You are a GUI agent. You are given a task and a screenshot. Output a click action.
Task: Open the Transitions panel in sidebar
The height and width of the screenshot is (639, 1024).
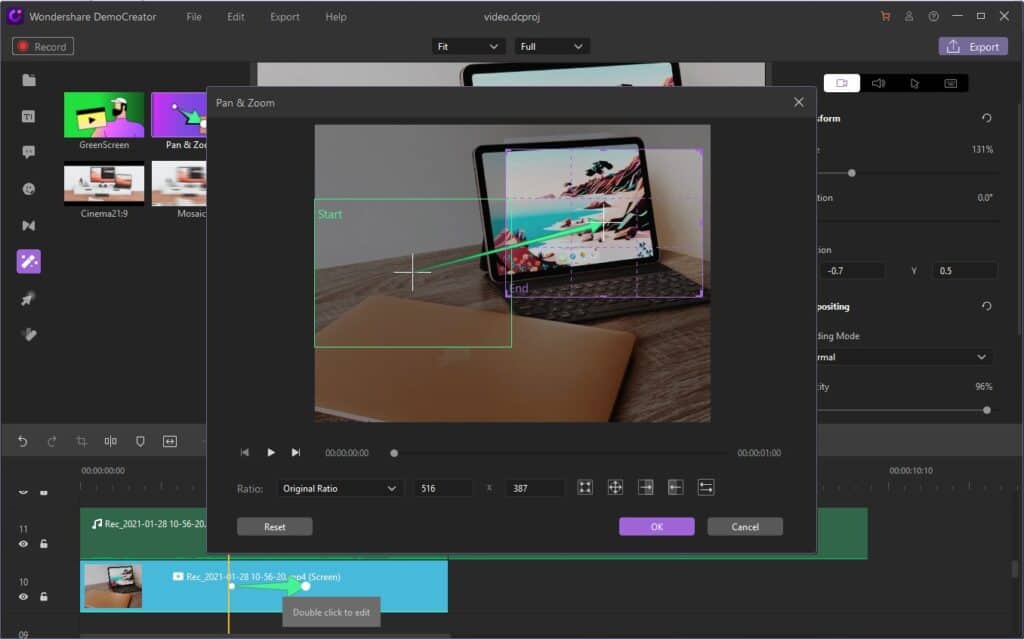(x=29, y=226)
